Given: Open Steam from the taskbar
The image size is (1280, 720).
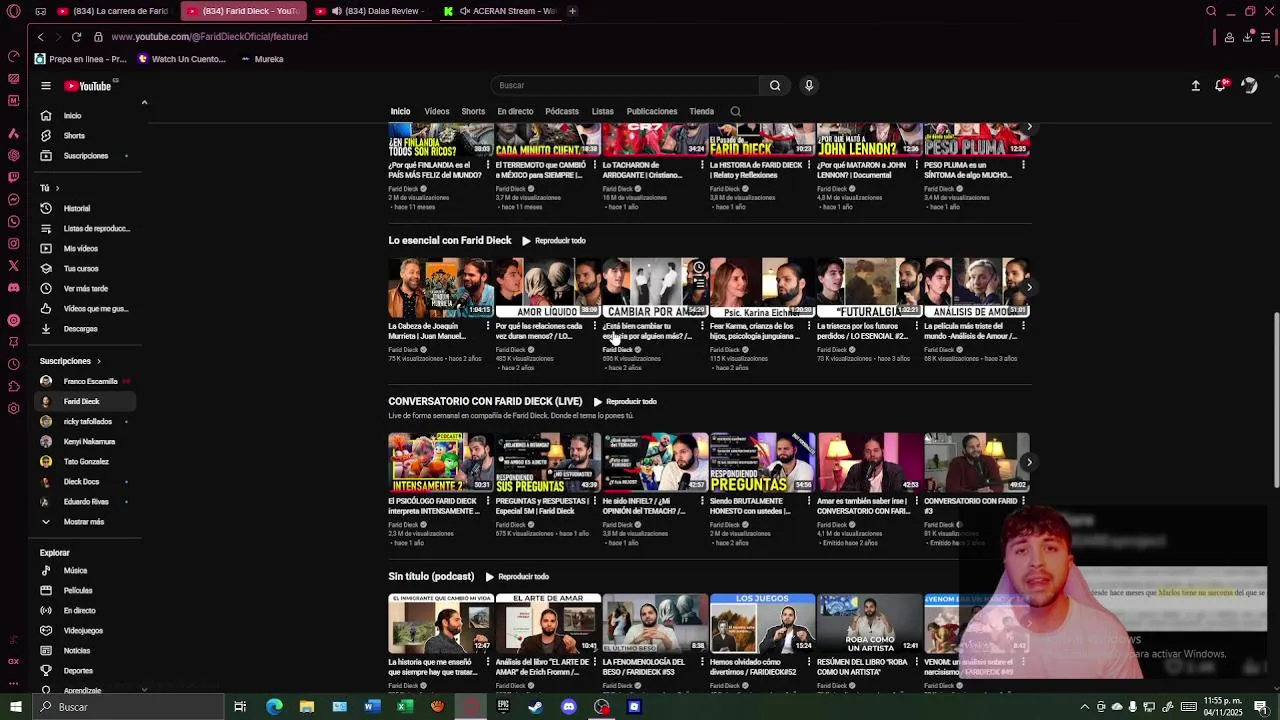Looking at the screenshot, I should (x=536, y=707).
